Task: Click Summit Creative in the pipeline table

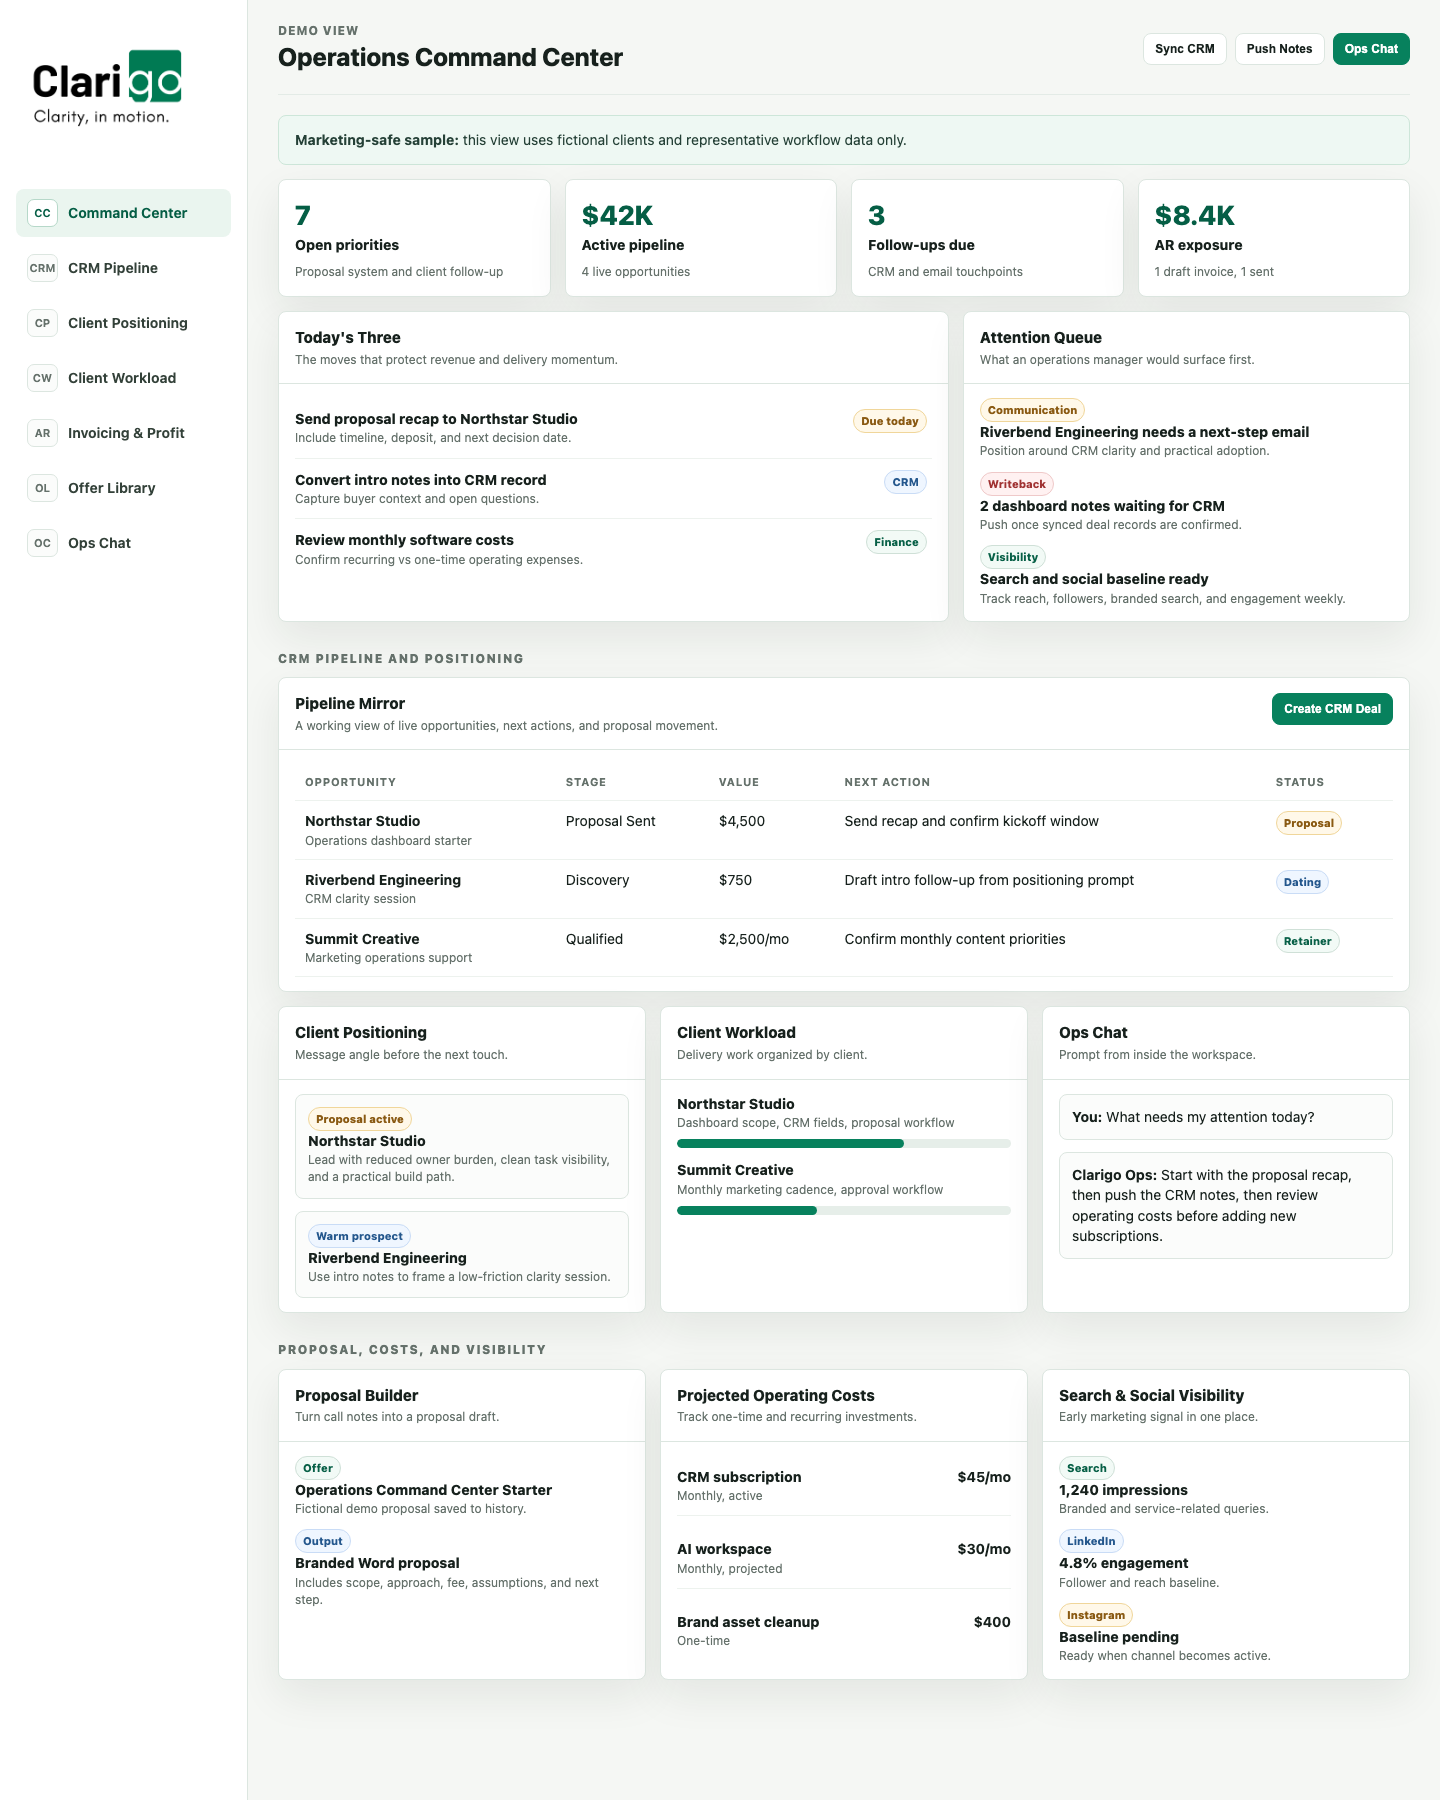Action: point(362,939)
